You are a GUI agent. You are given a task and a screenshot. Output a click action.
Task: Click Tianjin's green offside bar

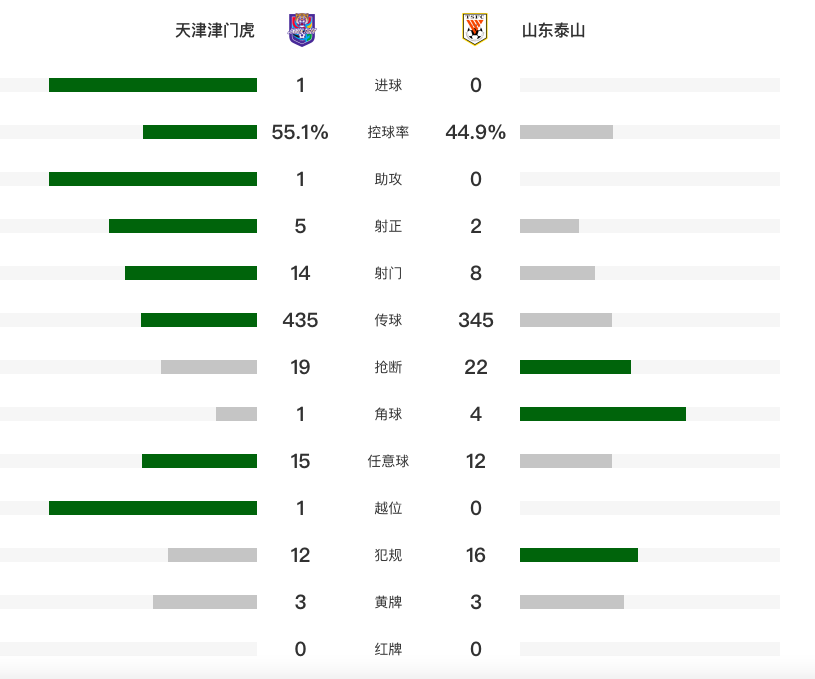(x=153, y=508)
